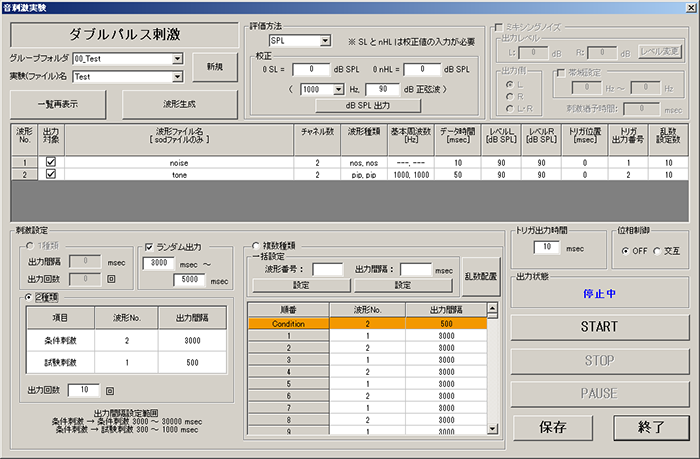Screen dimensions: 700x459
Task: Select the 2種類 radio button
Action: tap(29, 297)
